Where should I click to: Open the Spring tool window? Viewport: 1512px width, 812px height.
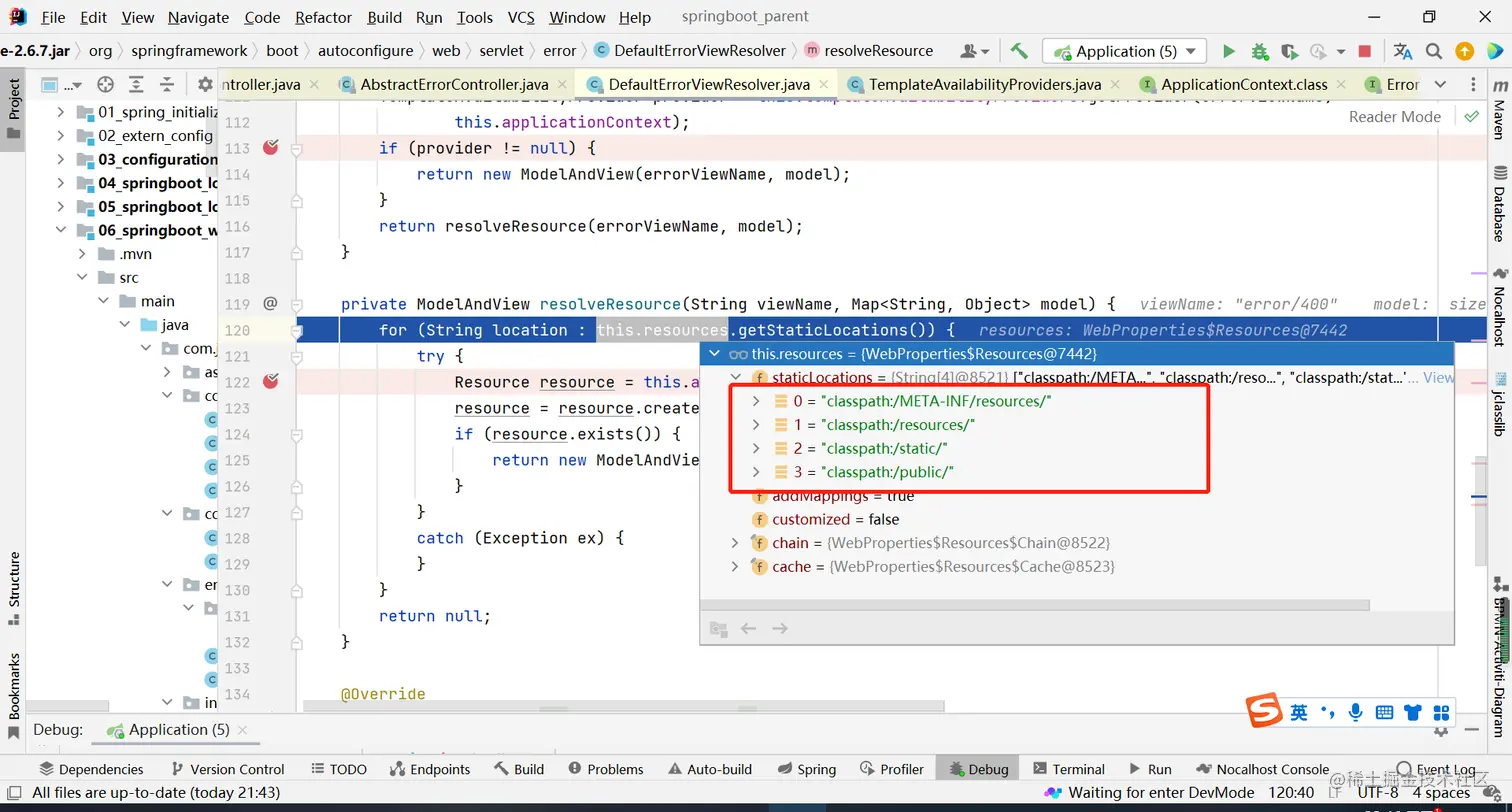click(806, 769)
